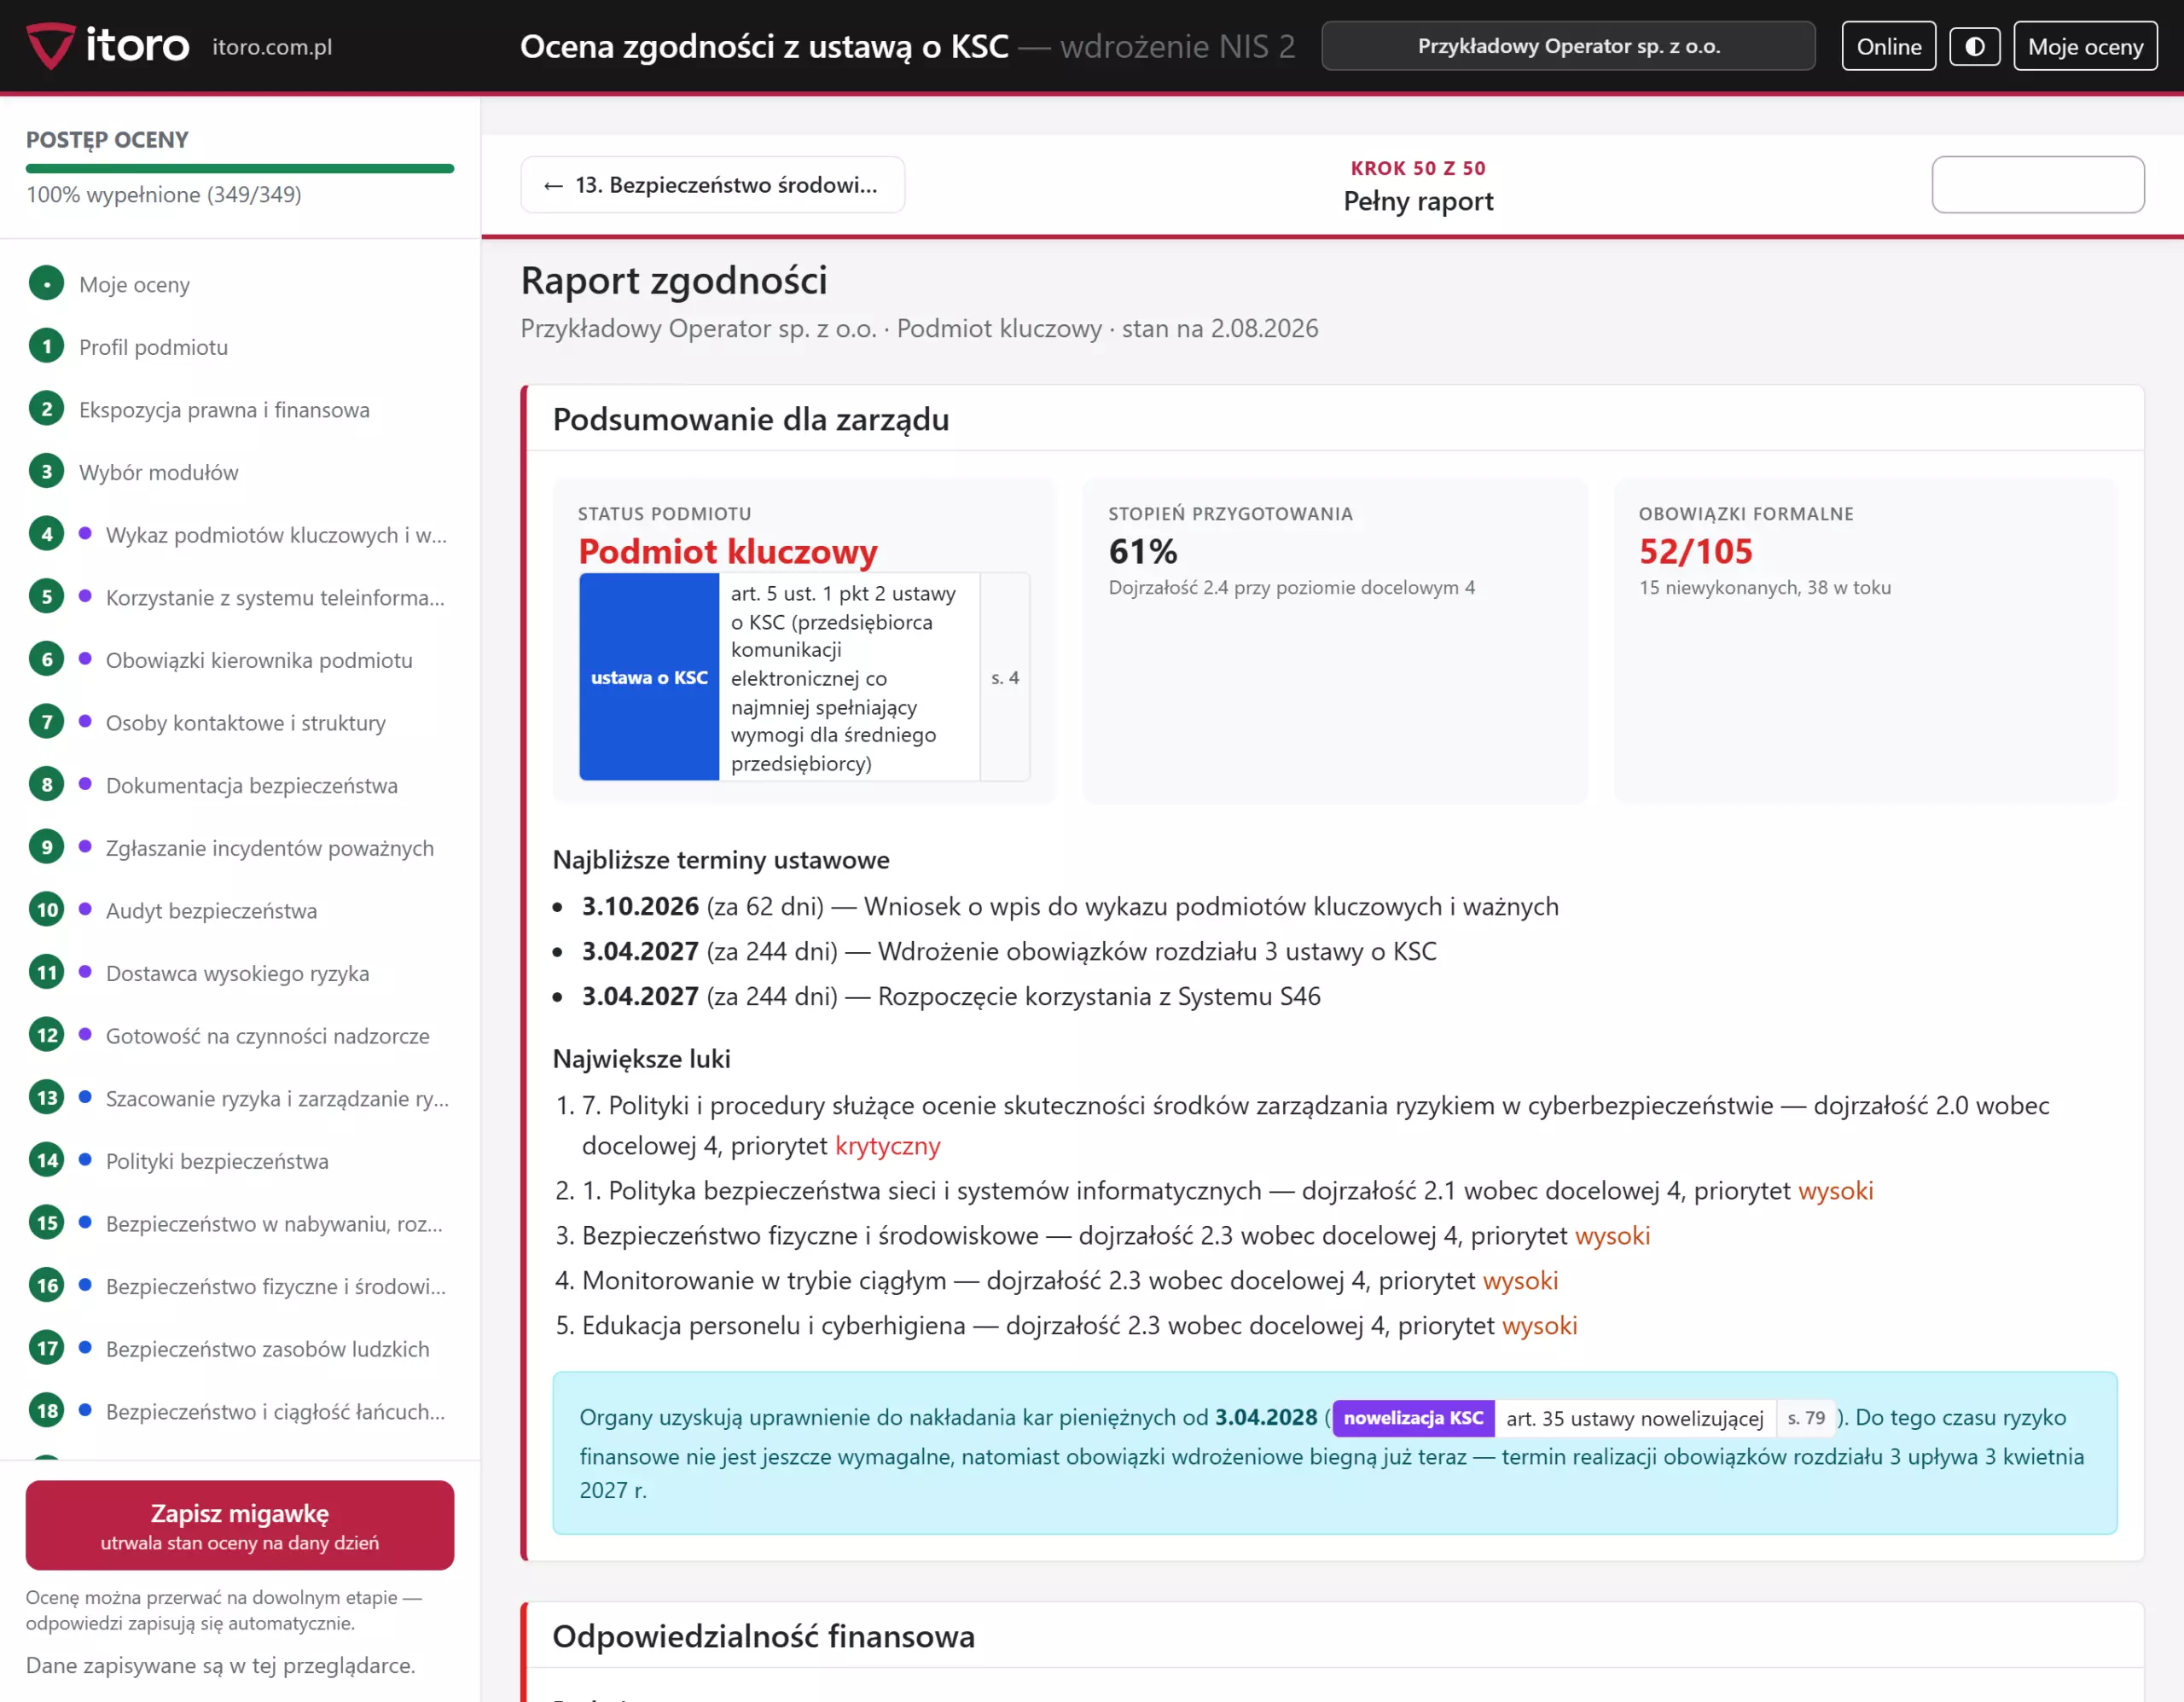Select step 1 Profil podmiotu

pos(240,347)
